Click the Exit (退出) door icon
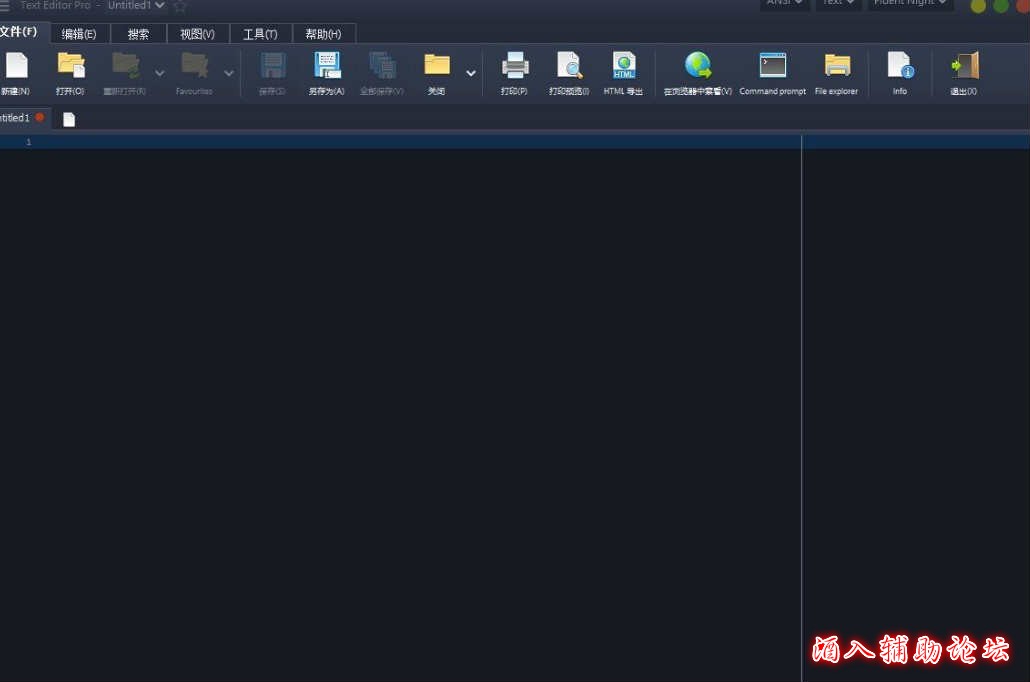Image resolution: width=1030 pixels, height=682 pixels. tap(964, 66)
